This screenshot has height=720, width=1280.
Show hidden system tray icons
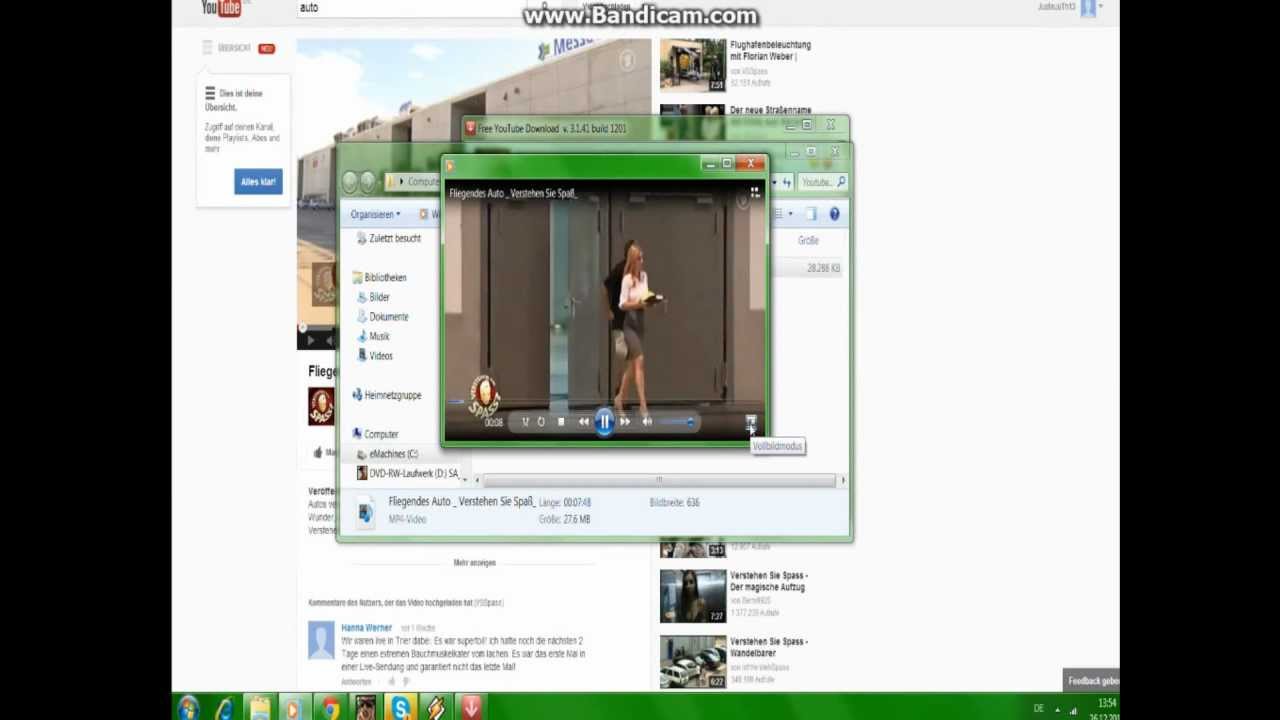[x=1058, y=709]
